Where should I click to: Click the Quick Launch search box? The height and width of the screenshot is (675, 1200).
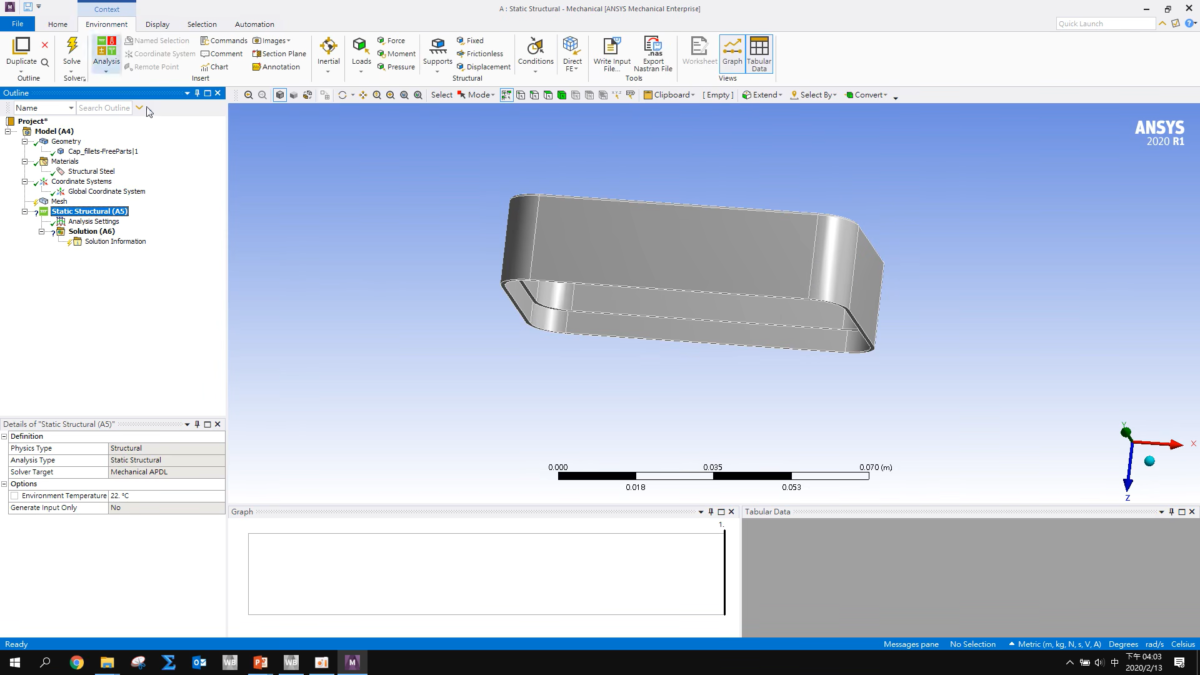[1105, 23]
